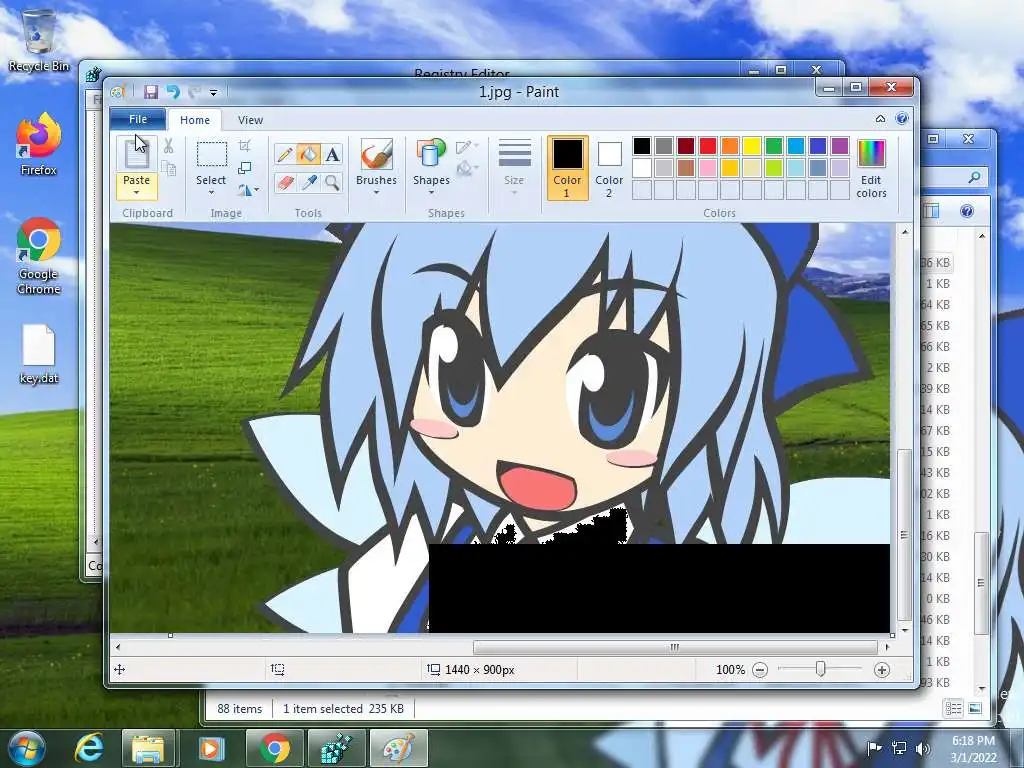Click the Crop icon in Image group
1024x768 pixels.
tap(244, 146)
